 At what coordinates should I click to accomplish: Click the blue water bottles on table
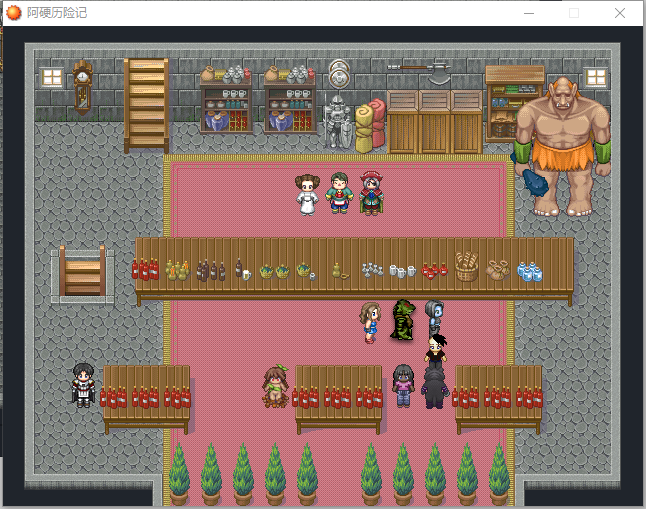pyautogui.click(x=530, y=271)
